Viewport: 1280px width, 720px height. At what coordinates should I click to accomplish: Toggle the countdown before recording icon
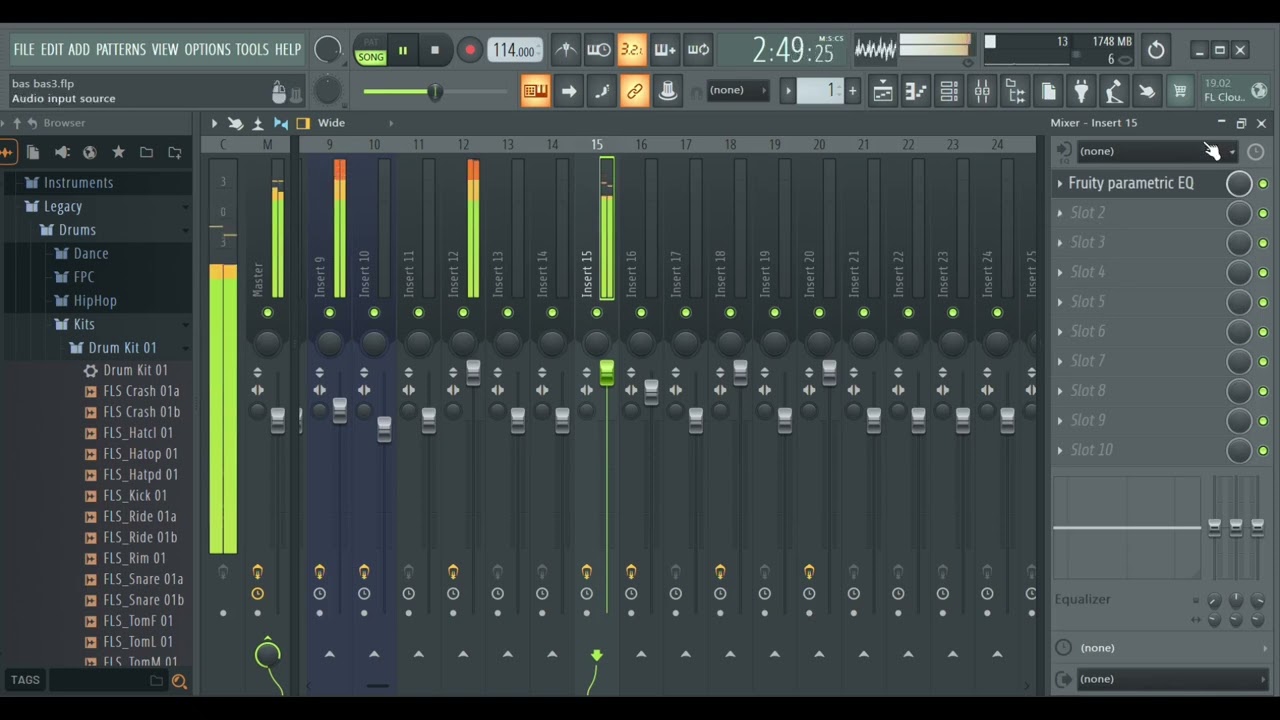(632, 50)
